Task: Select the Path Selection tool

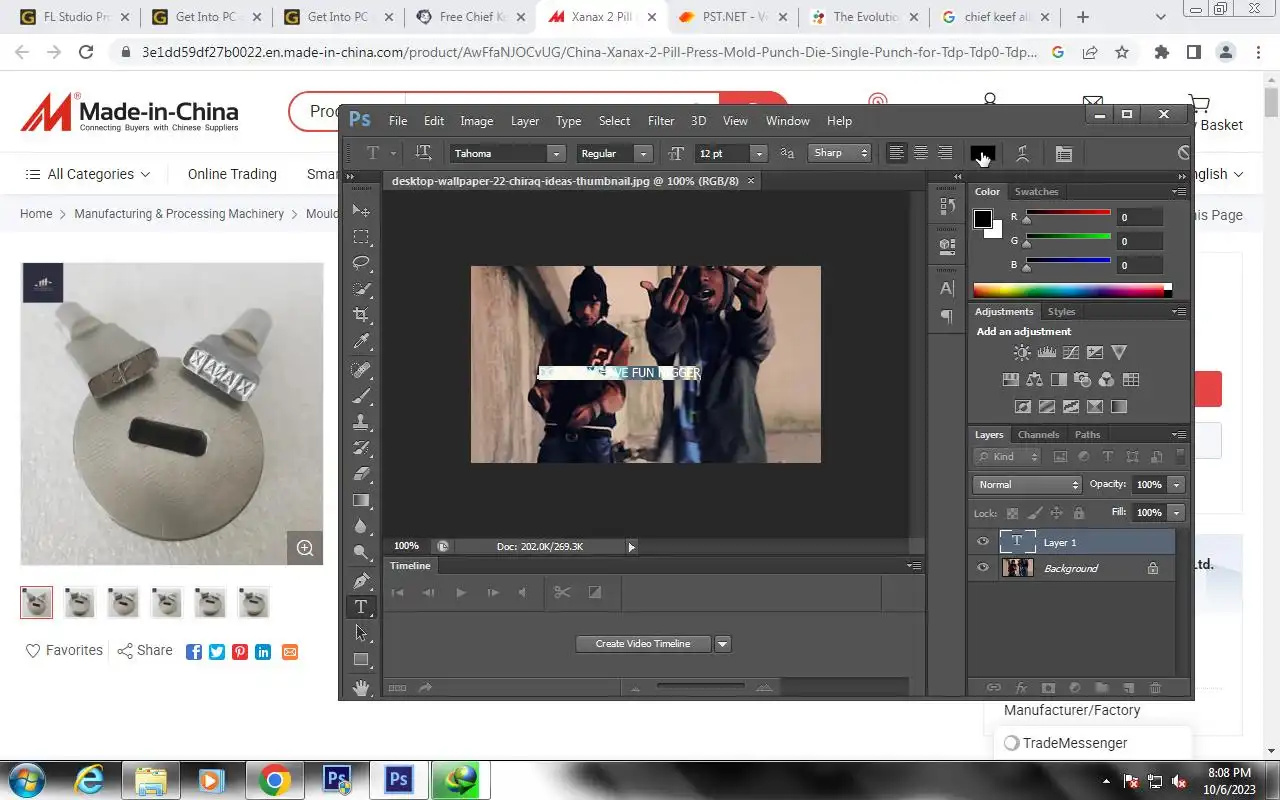Action: [361, 633]
